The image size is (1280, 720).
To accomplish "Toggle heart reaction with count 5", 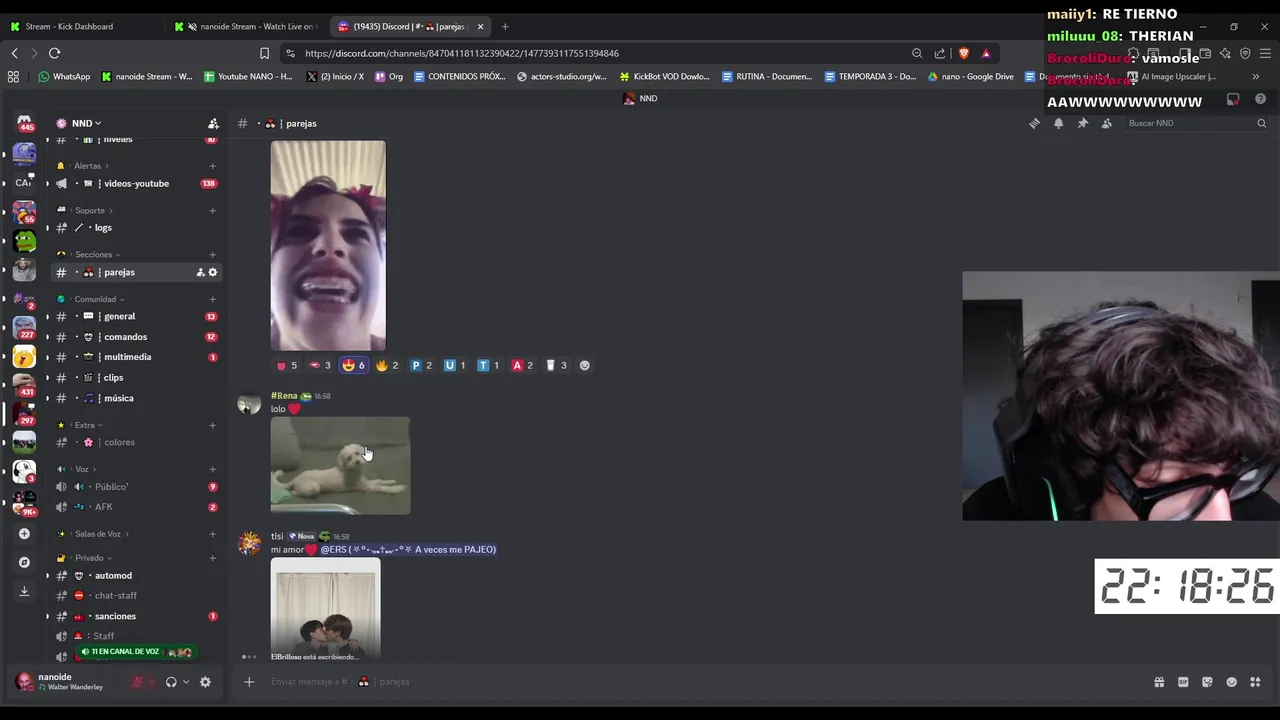I will pyautogui.click(x=287, y=365).
